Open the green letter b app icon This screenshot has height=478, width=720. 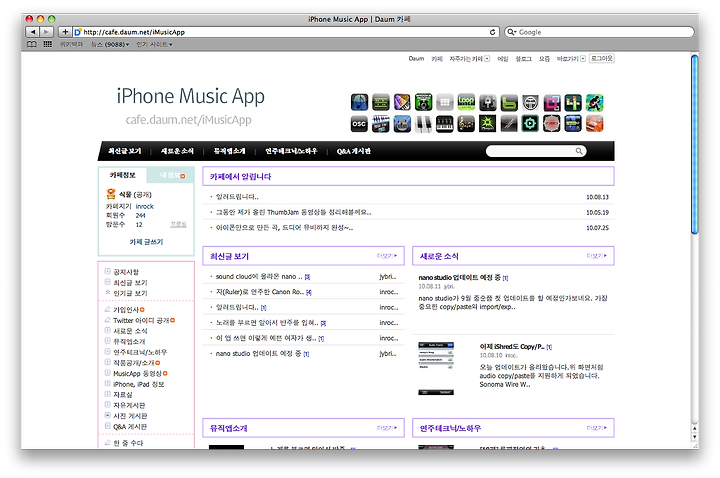pos(509,102)
